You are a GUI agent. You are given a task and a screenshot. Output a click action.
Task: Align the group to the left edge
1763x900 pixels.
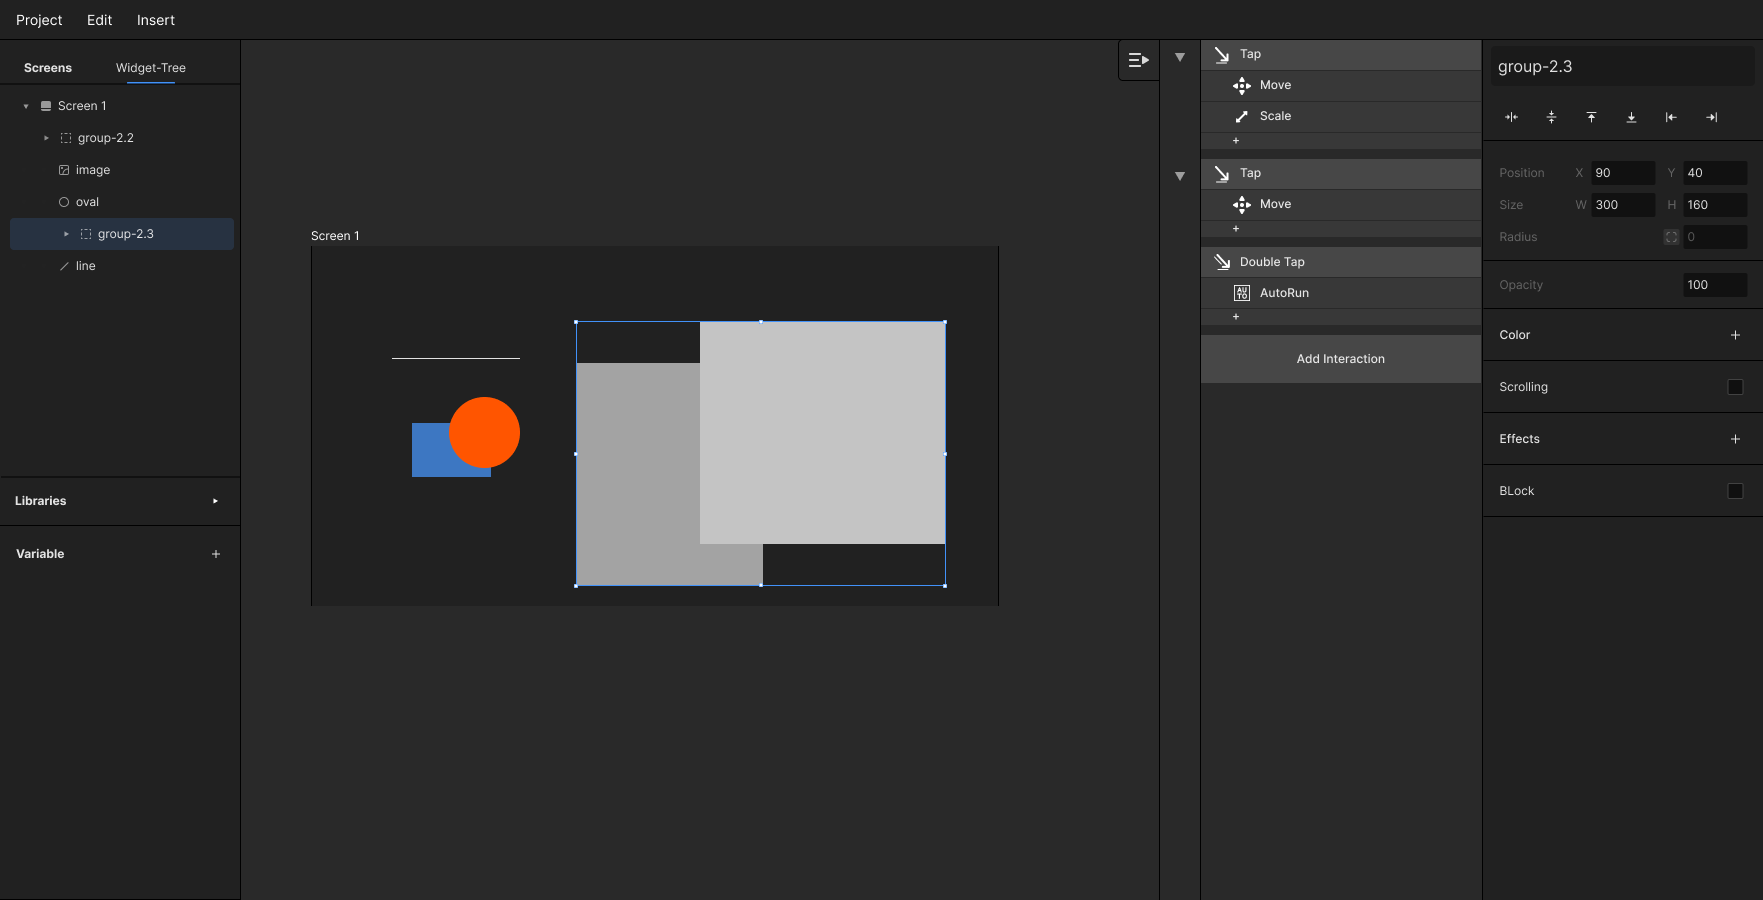(1671, 117)
